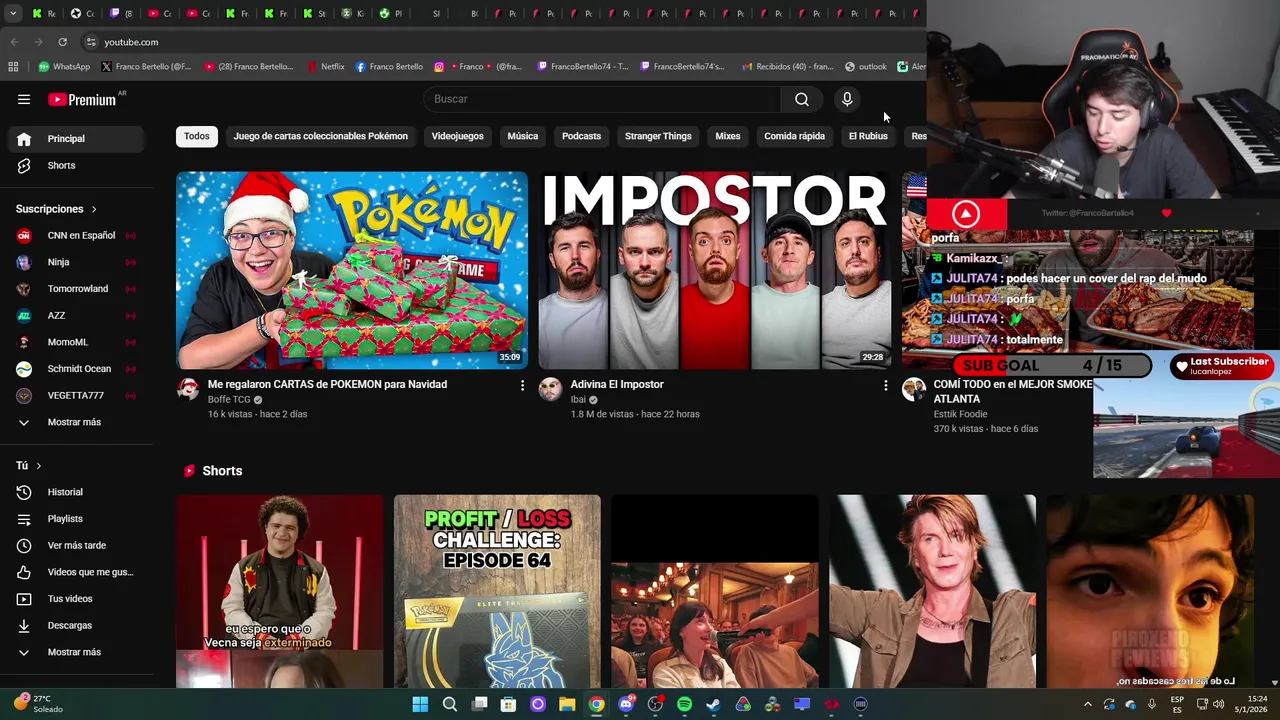
Task: Open the Profit / Loss Challenge short
Action: click(497, 591)
